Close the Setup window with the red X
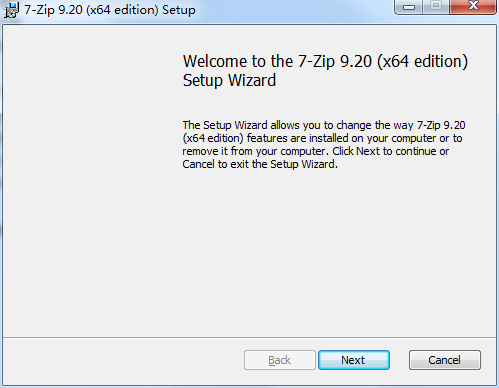This screenshot has height=388, width=499. coord(473,7)
